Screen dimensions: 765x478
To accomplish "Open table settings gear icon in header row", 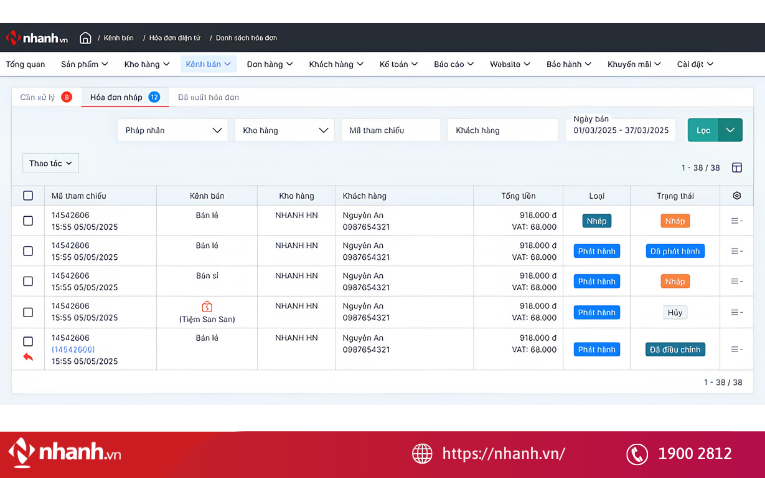I will pyautogui.click(x=737, y=196).
